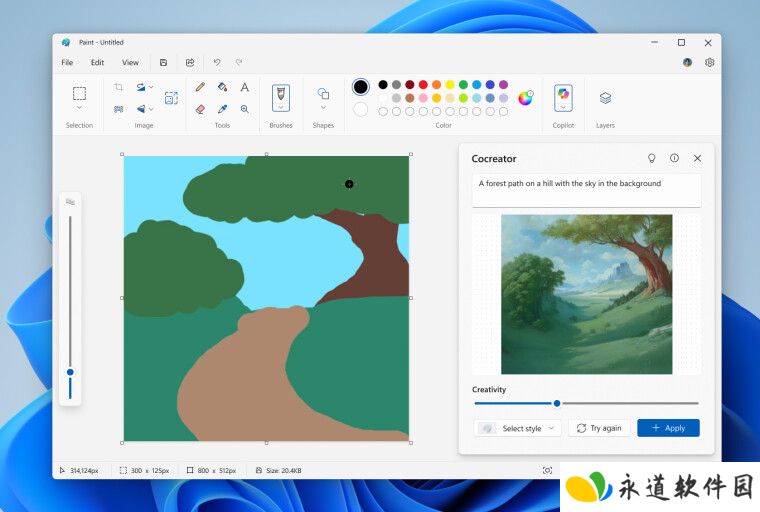Pick the green color swatch
Screen dimensions: 760x512
click(x=463, y=85)
